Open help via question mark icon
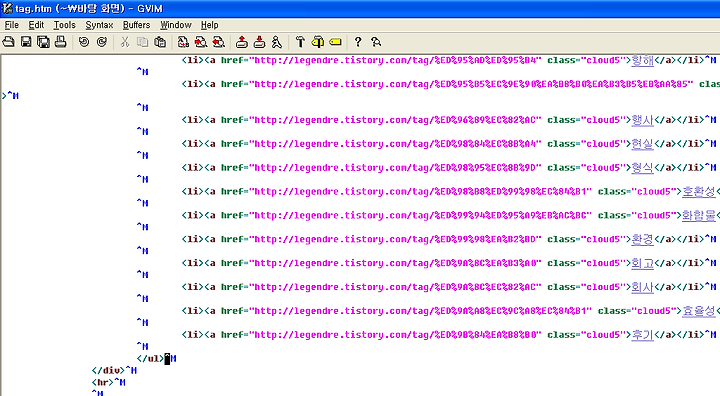The image size is (720, 396). coord(358,42)
